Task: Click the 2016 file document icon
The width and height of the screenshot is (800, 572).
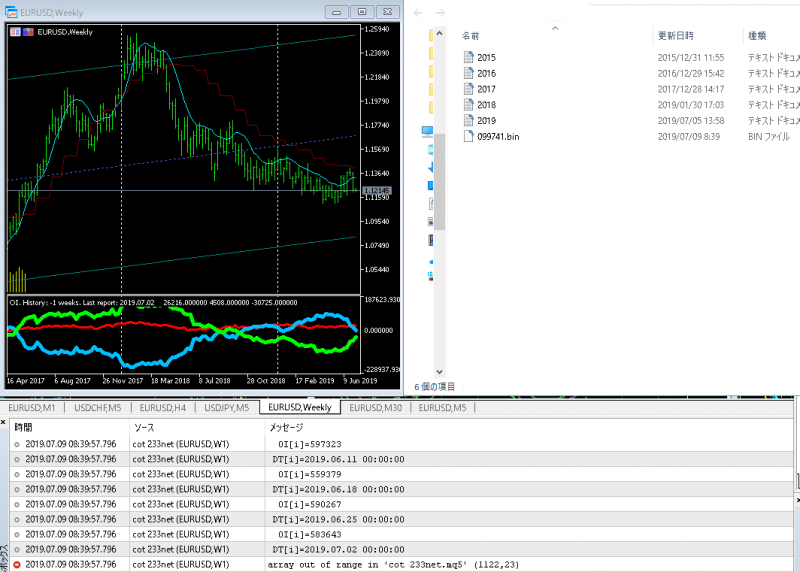Action: coord(468,73)
